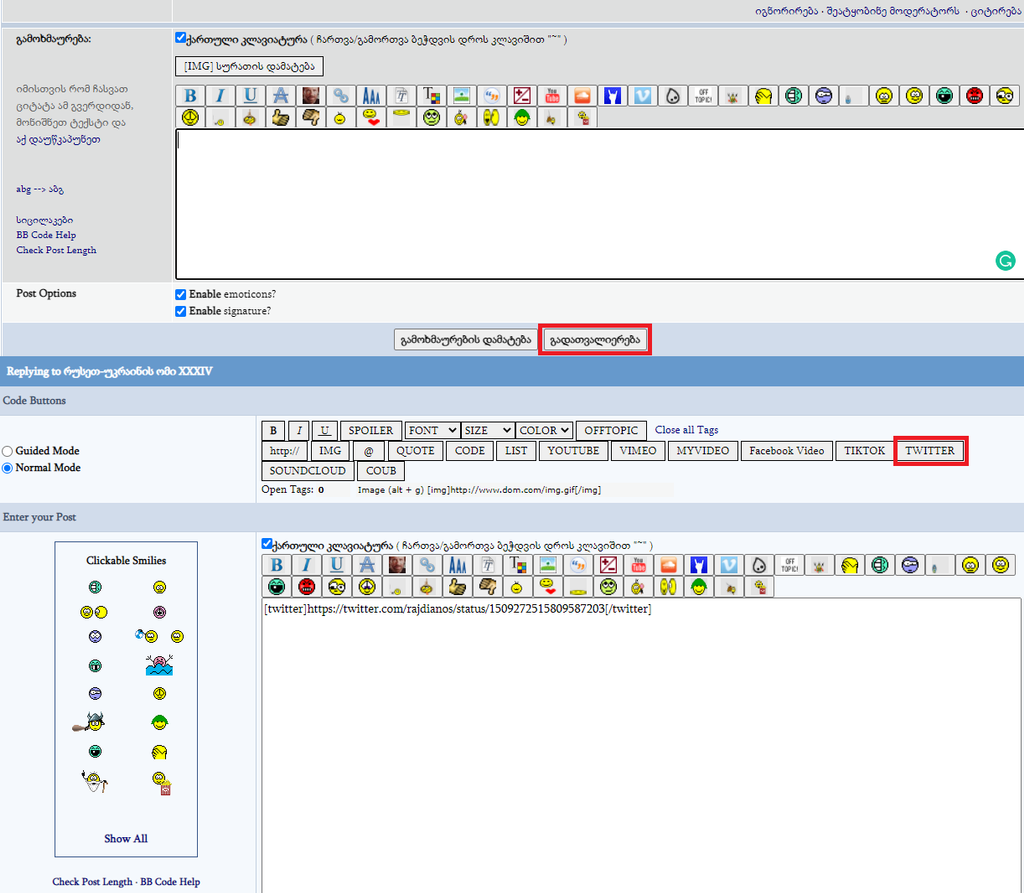Select Guided Mode radio button
Viewport: 1024px width, 893px height.
pos(8,451)
